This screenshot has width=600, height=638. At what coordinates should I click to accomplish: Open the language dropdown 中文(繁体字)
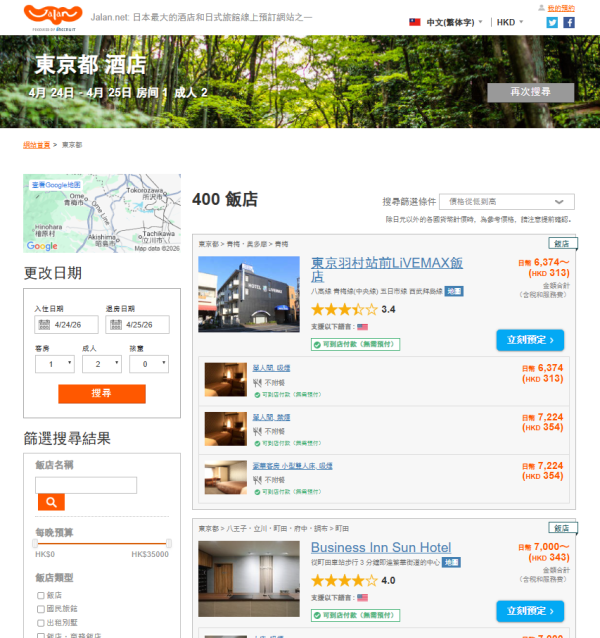point(454,22)
